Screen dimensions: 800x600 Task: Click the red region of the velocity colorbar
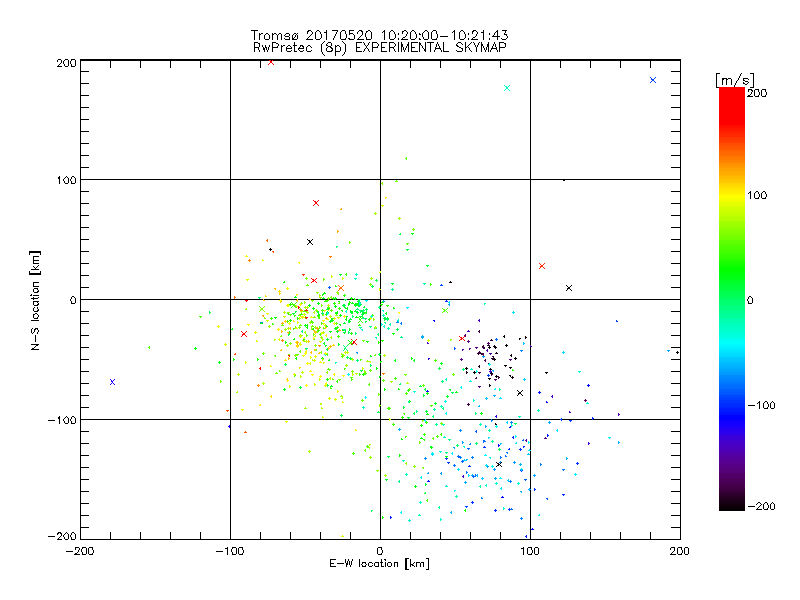tap(732, 105)
